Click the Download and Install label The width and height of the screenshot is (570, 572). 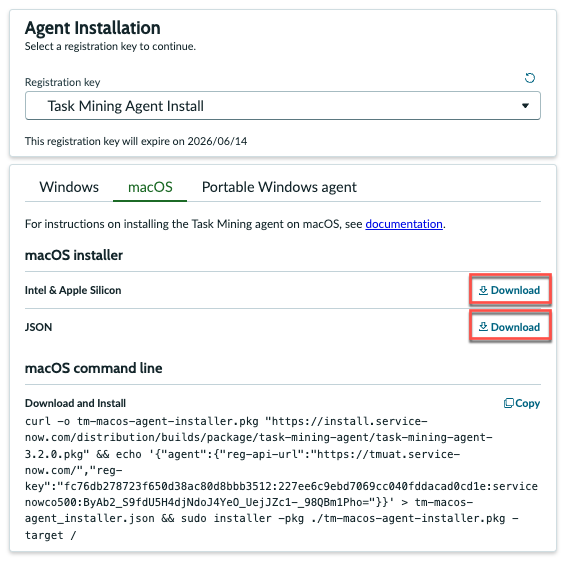(75, 403)
